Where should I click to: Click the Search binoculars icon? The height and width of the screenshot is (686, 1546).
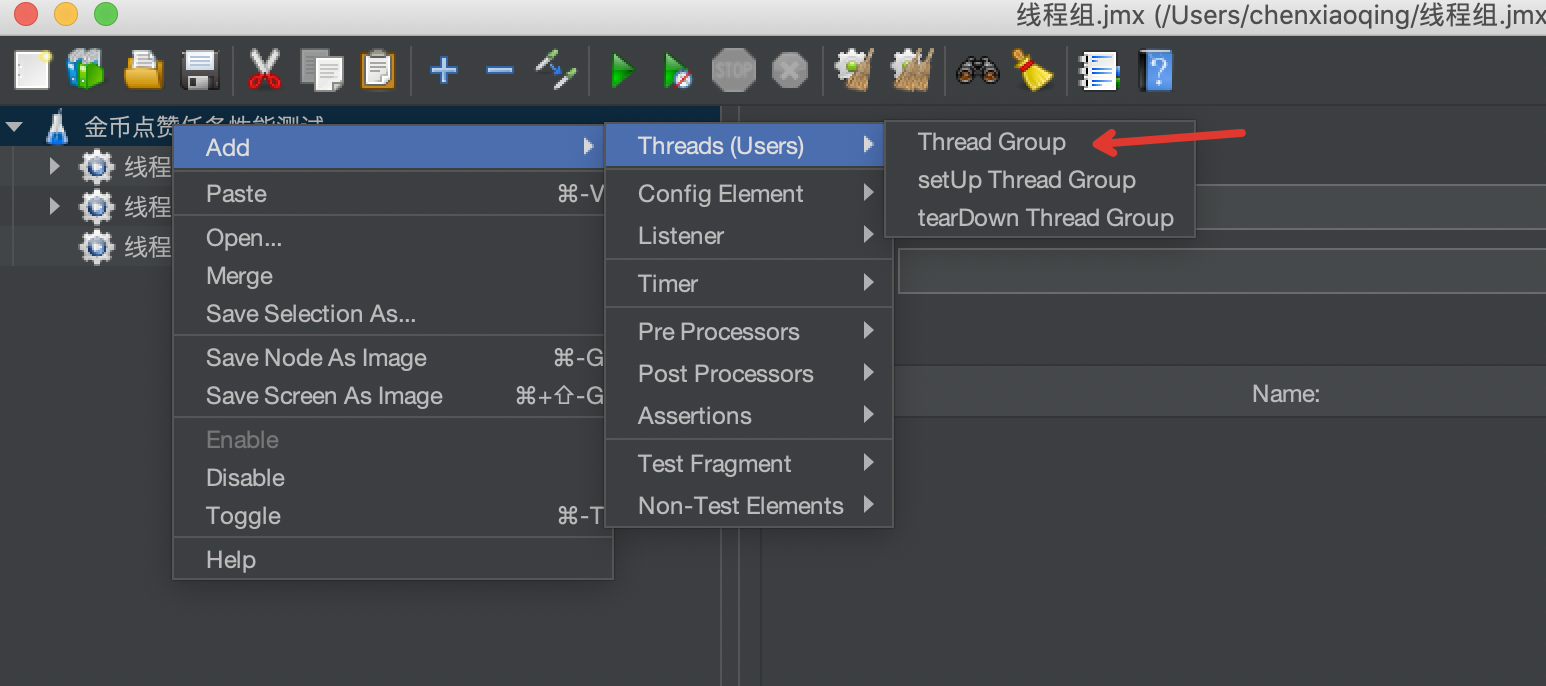click(977, 71)
